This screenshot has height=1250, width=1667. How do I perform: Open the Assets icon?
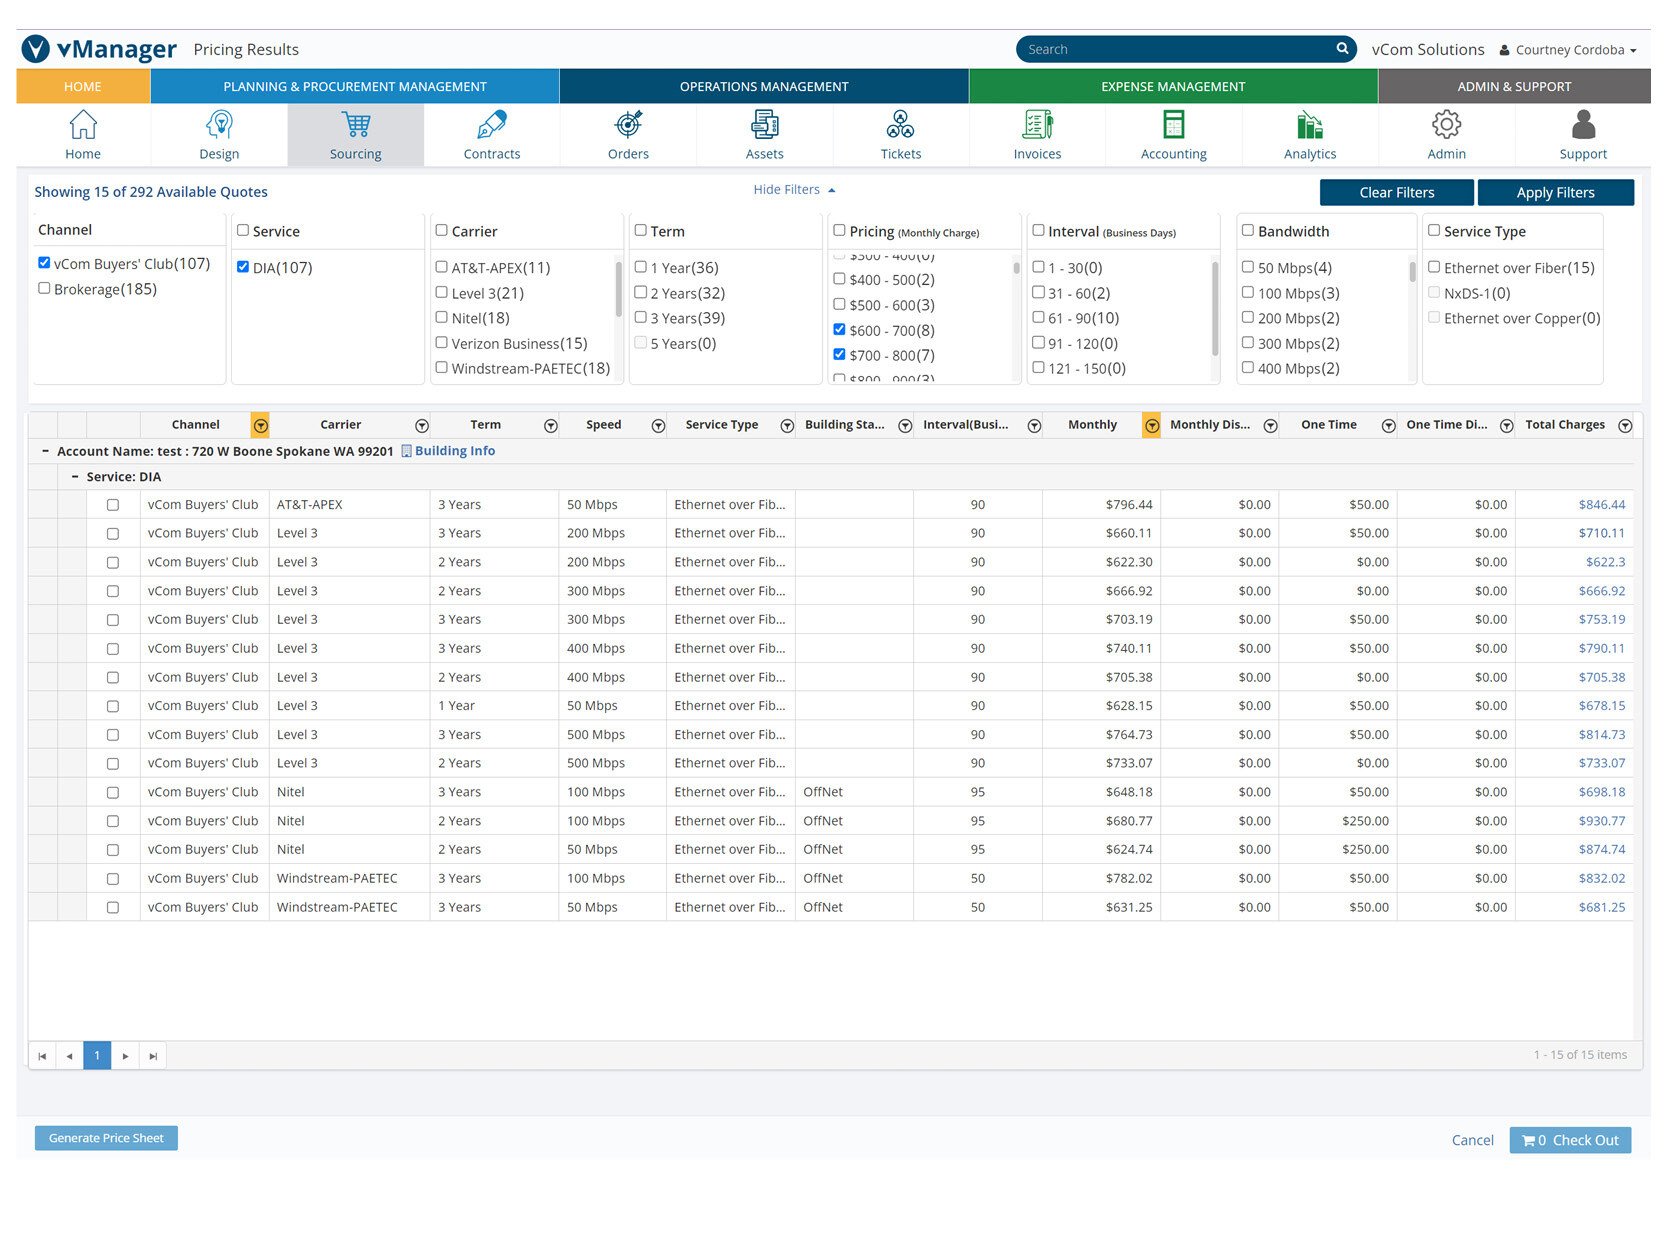[x=765, y=125]
